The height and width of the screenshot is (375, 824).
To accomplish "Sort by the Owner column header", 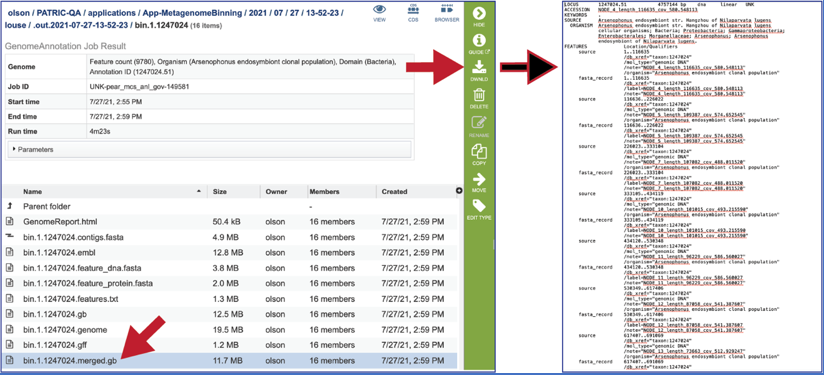I will pos(276,192).
